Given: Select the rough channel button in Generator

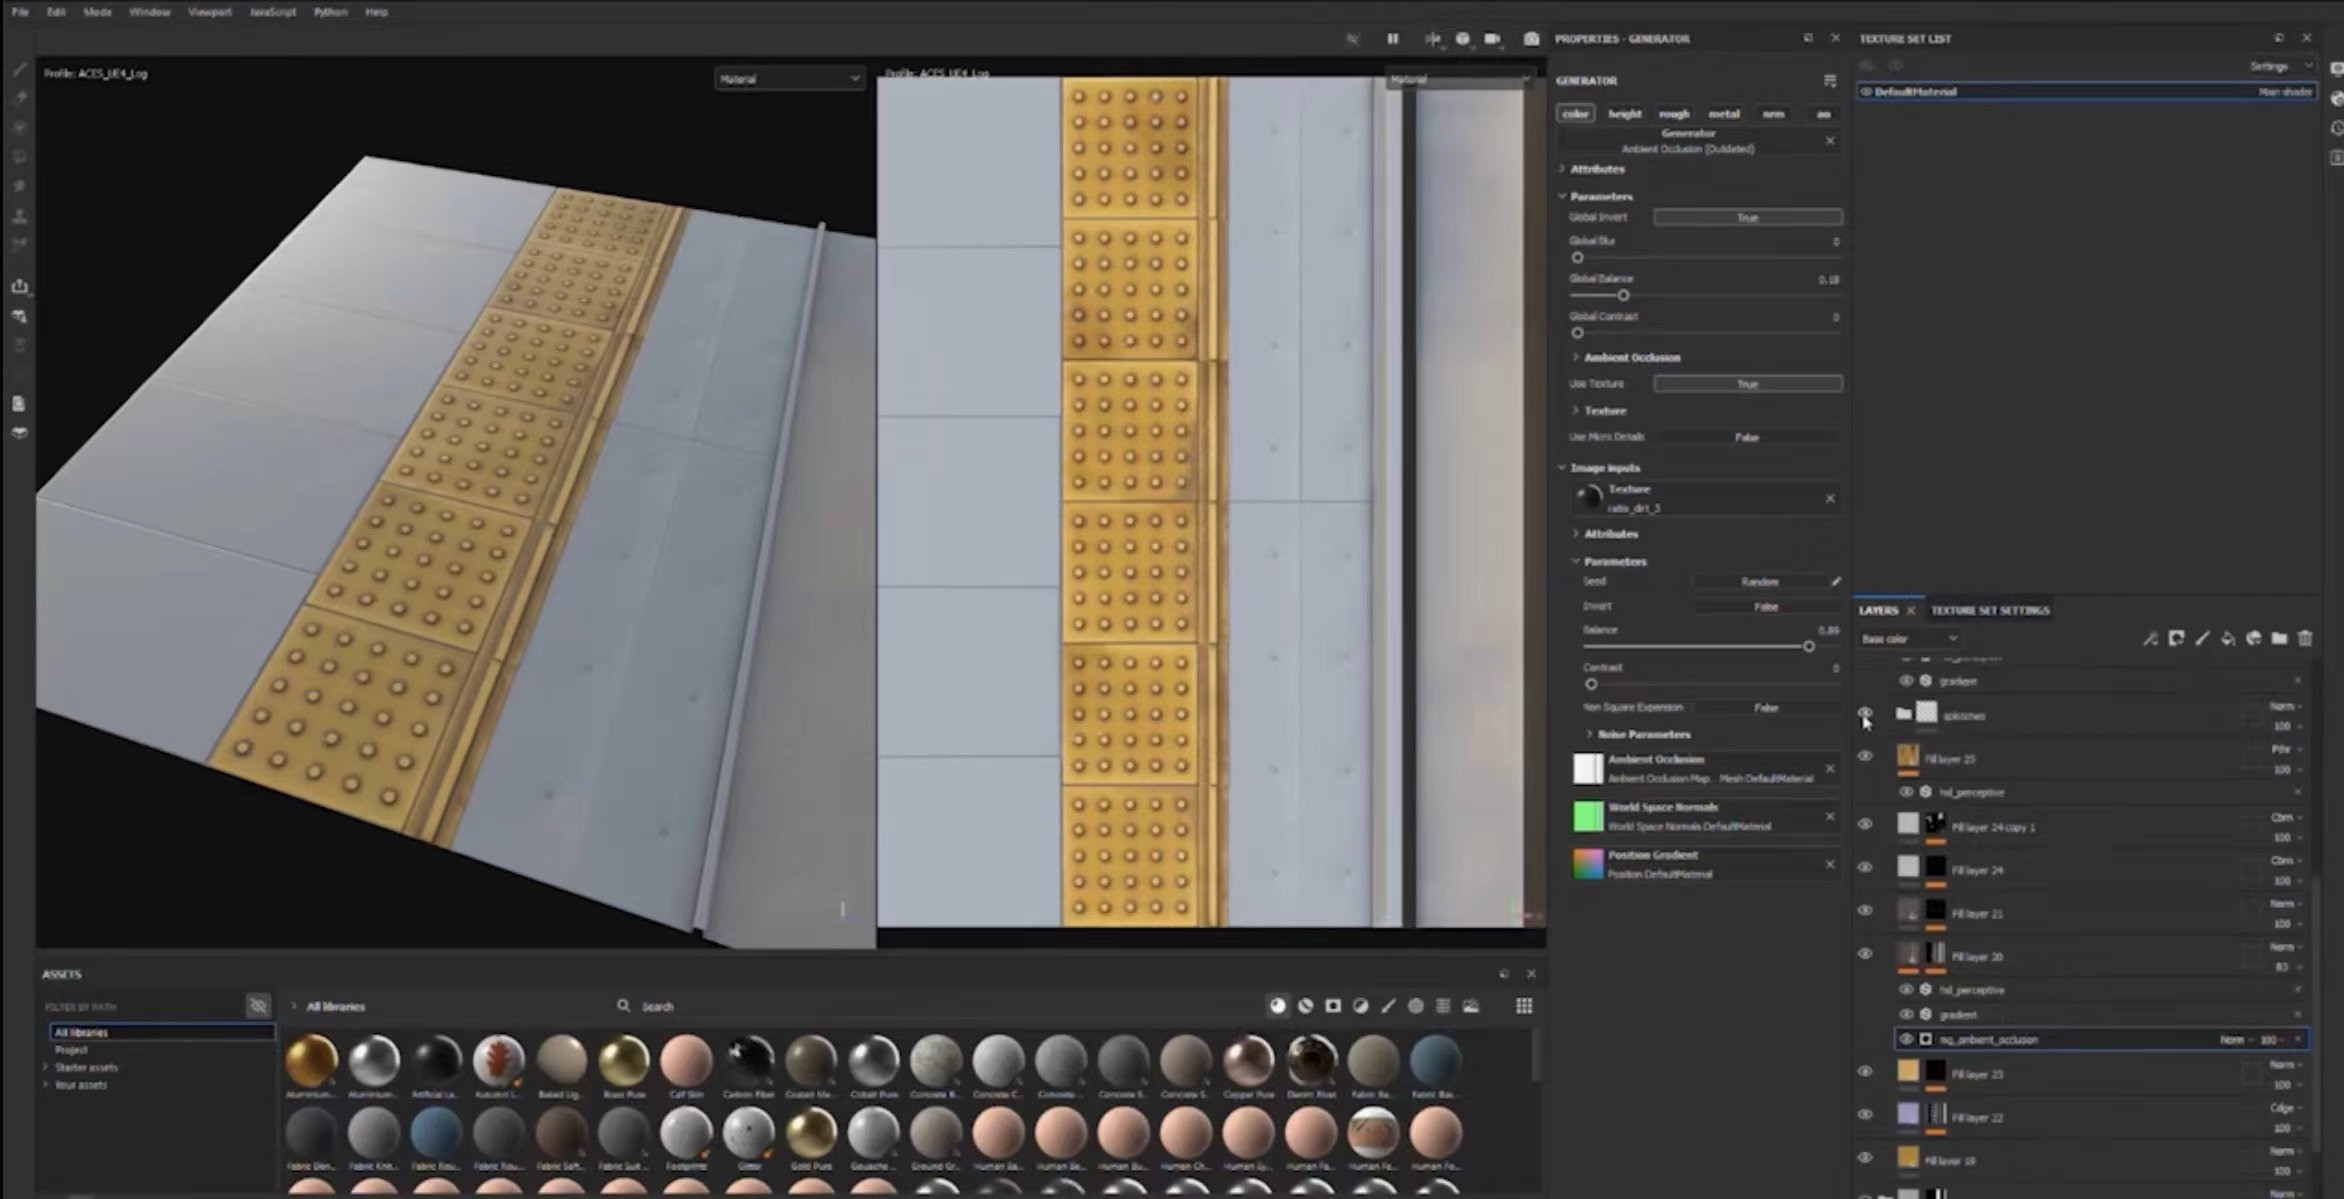Looking at the screenshot, I should 1674,114.
